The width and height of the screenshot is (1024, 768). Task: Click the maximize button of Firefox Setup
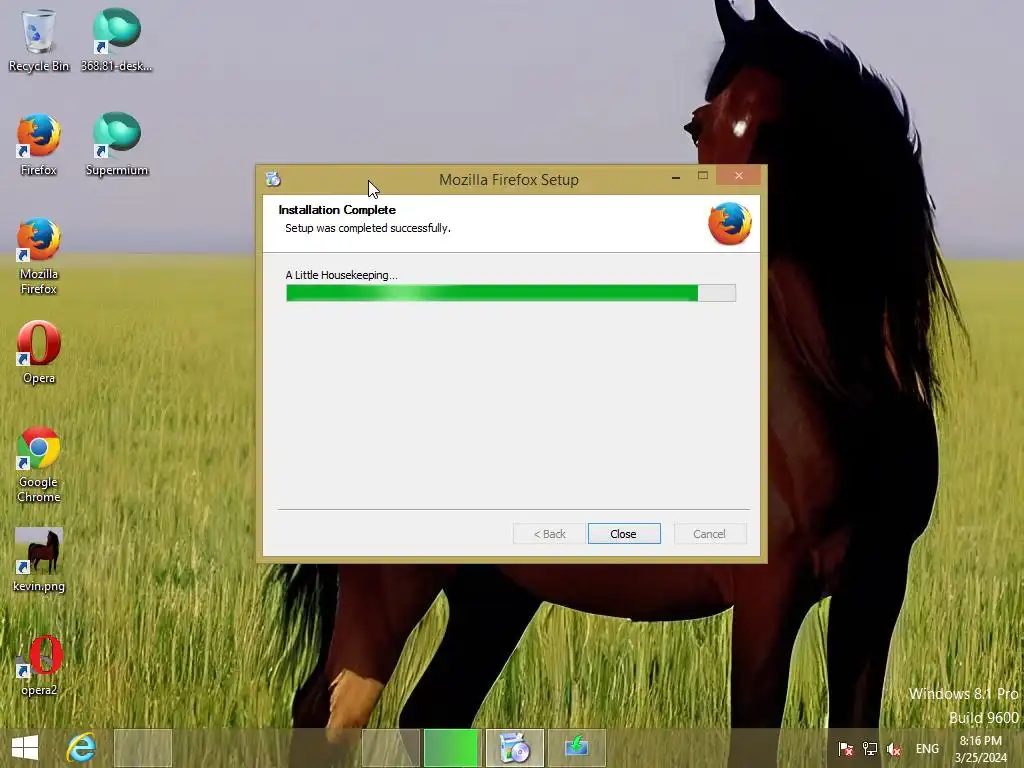[703, 176]
